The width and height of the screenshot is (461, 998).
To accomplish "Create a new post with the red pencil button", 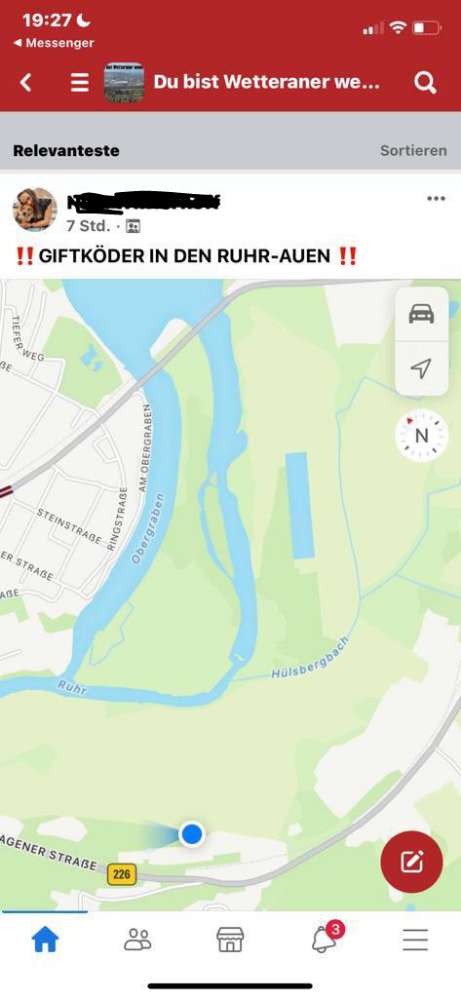I will [411, 862].
